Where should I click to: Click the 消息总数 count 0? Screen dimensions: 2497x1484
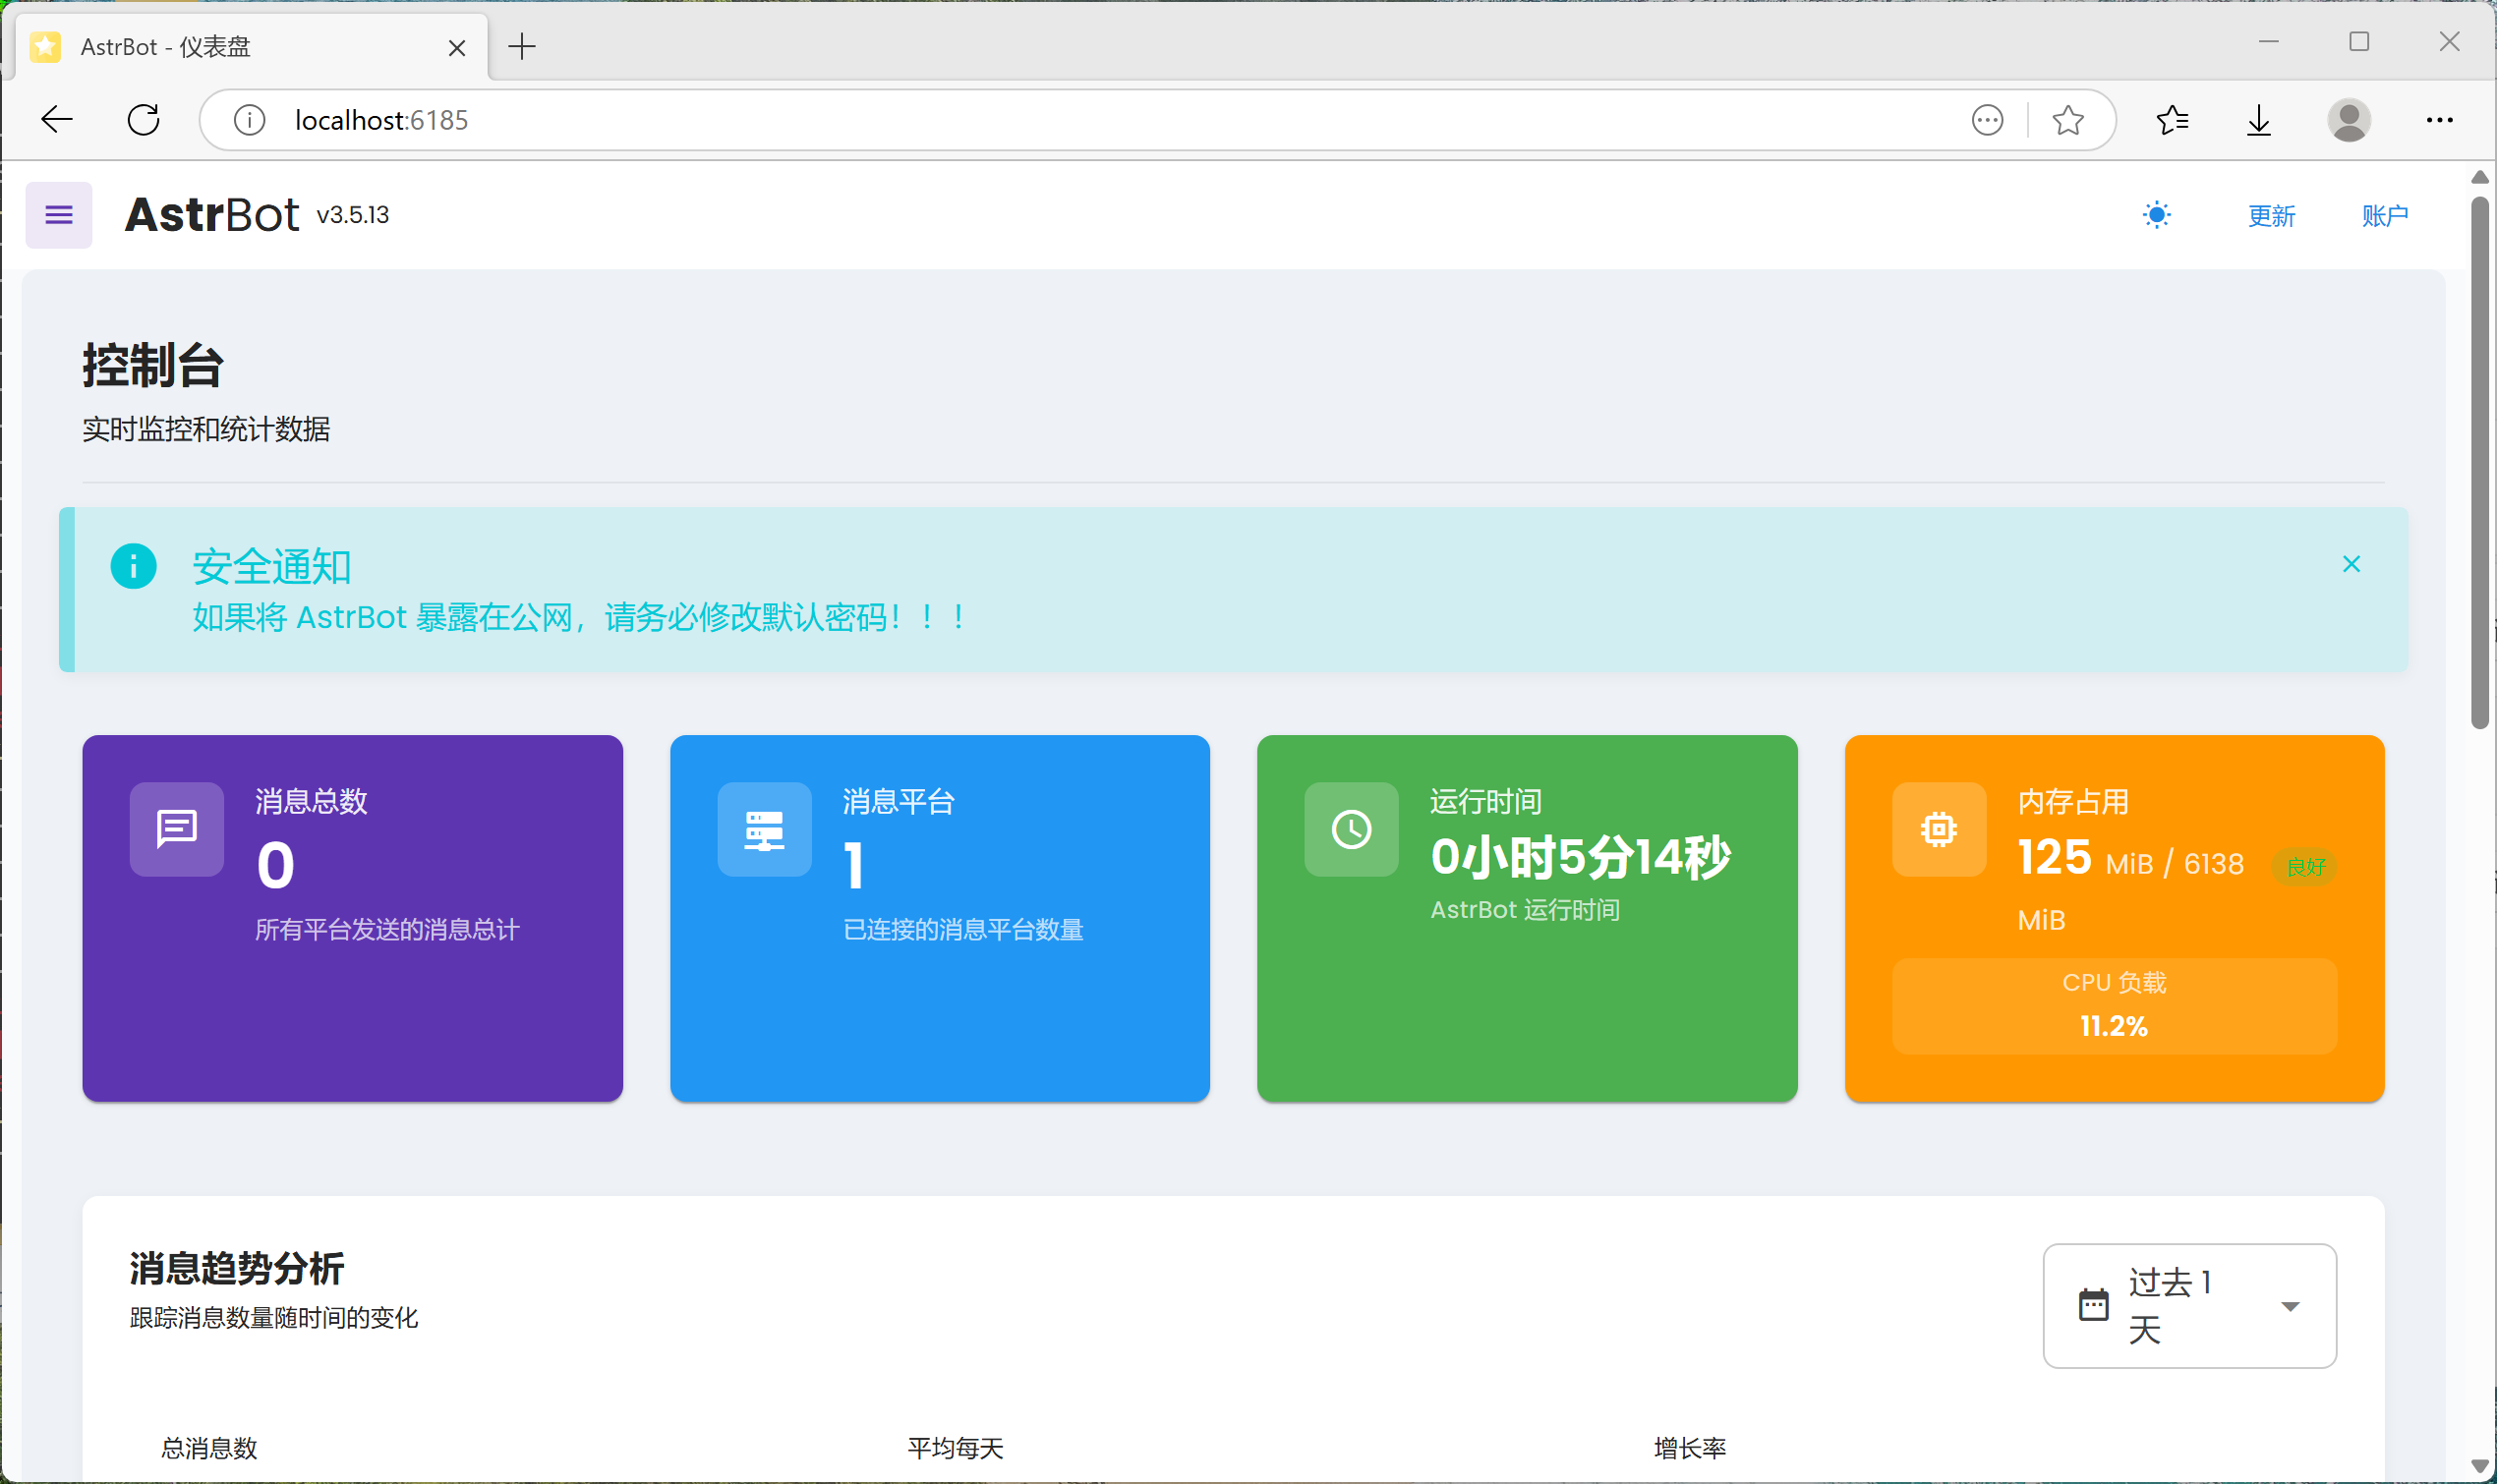tap(275, 865)
